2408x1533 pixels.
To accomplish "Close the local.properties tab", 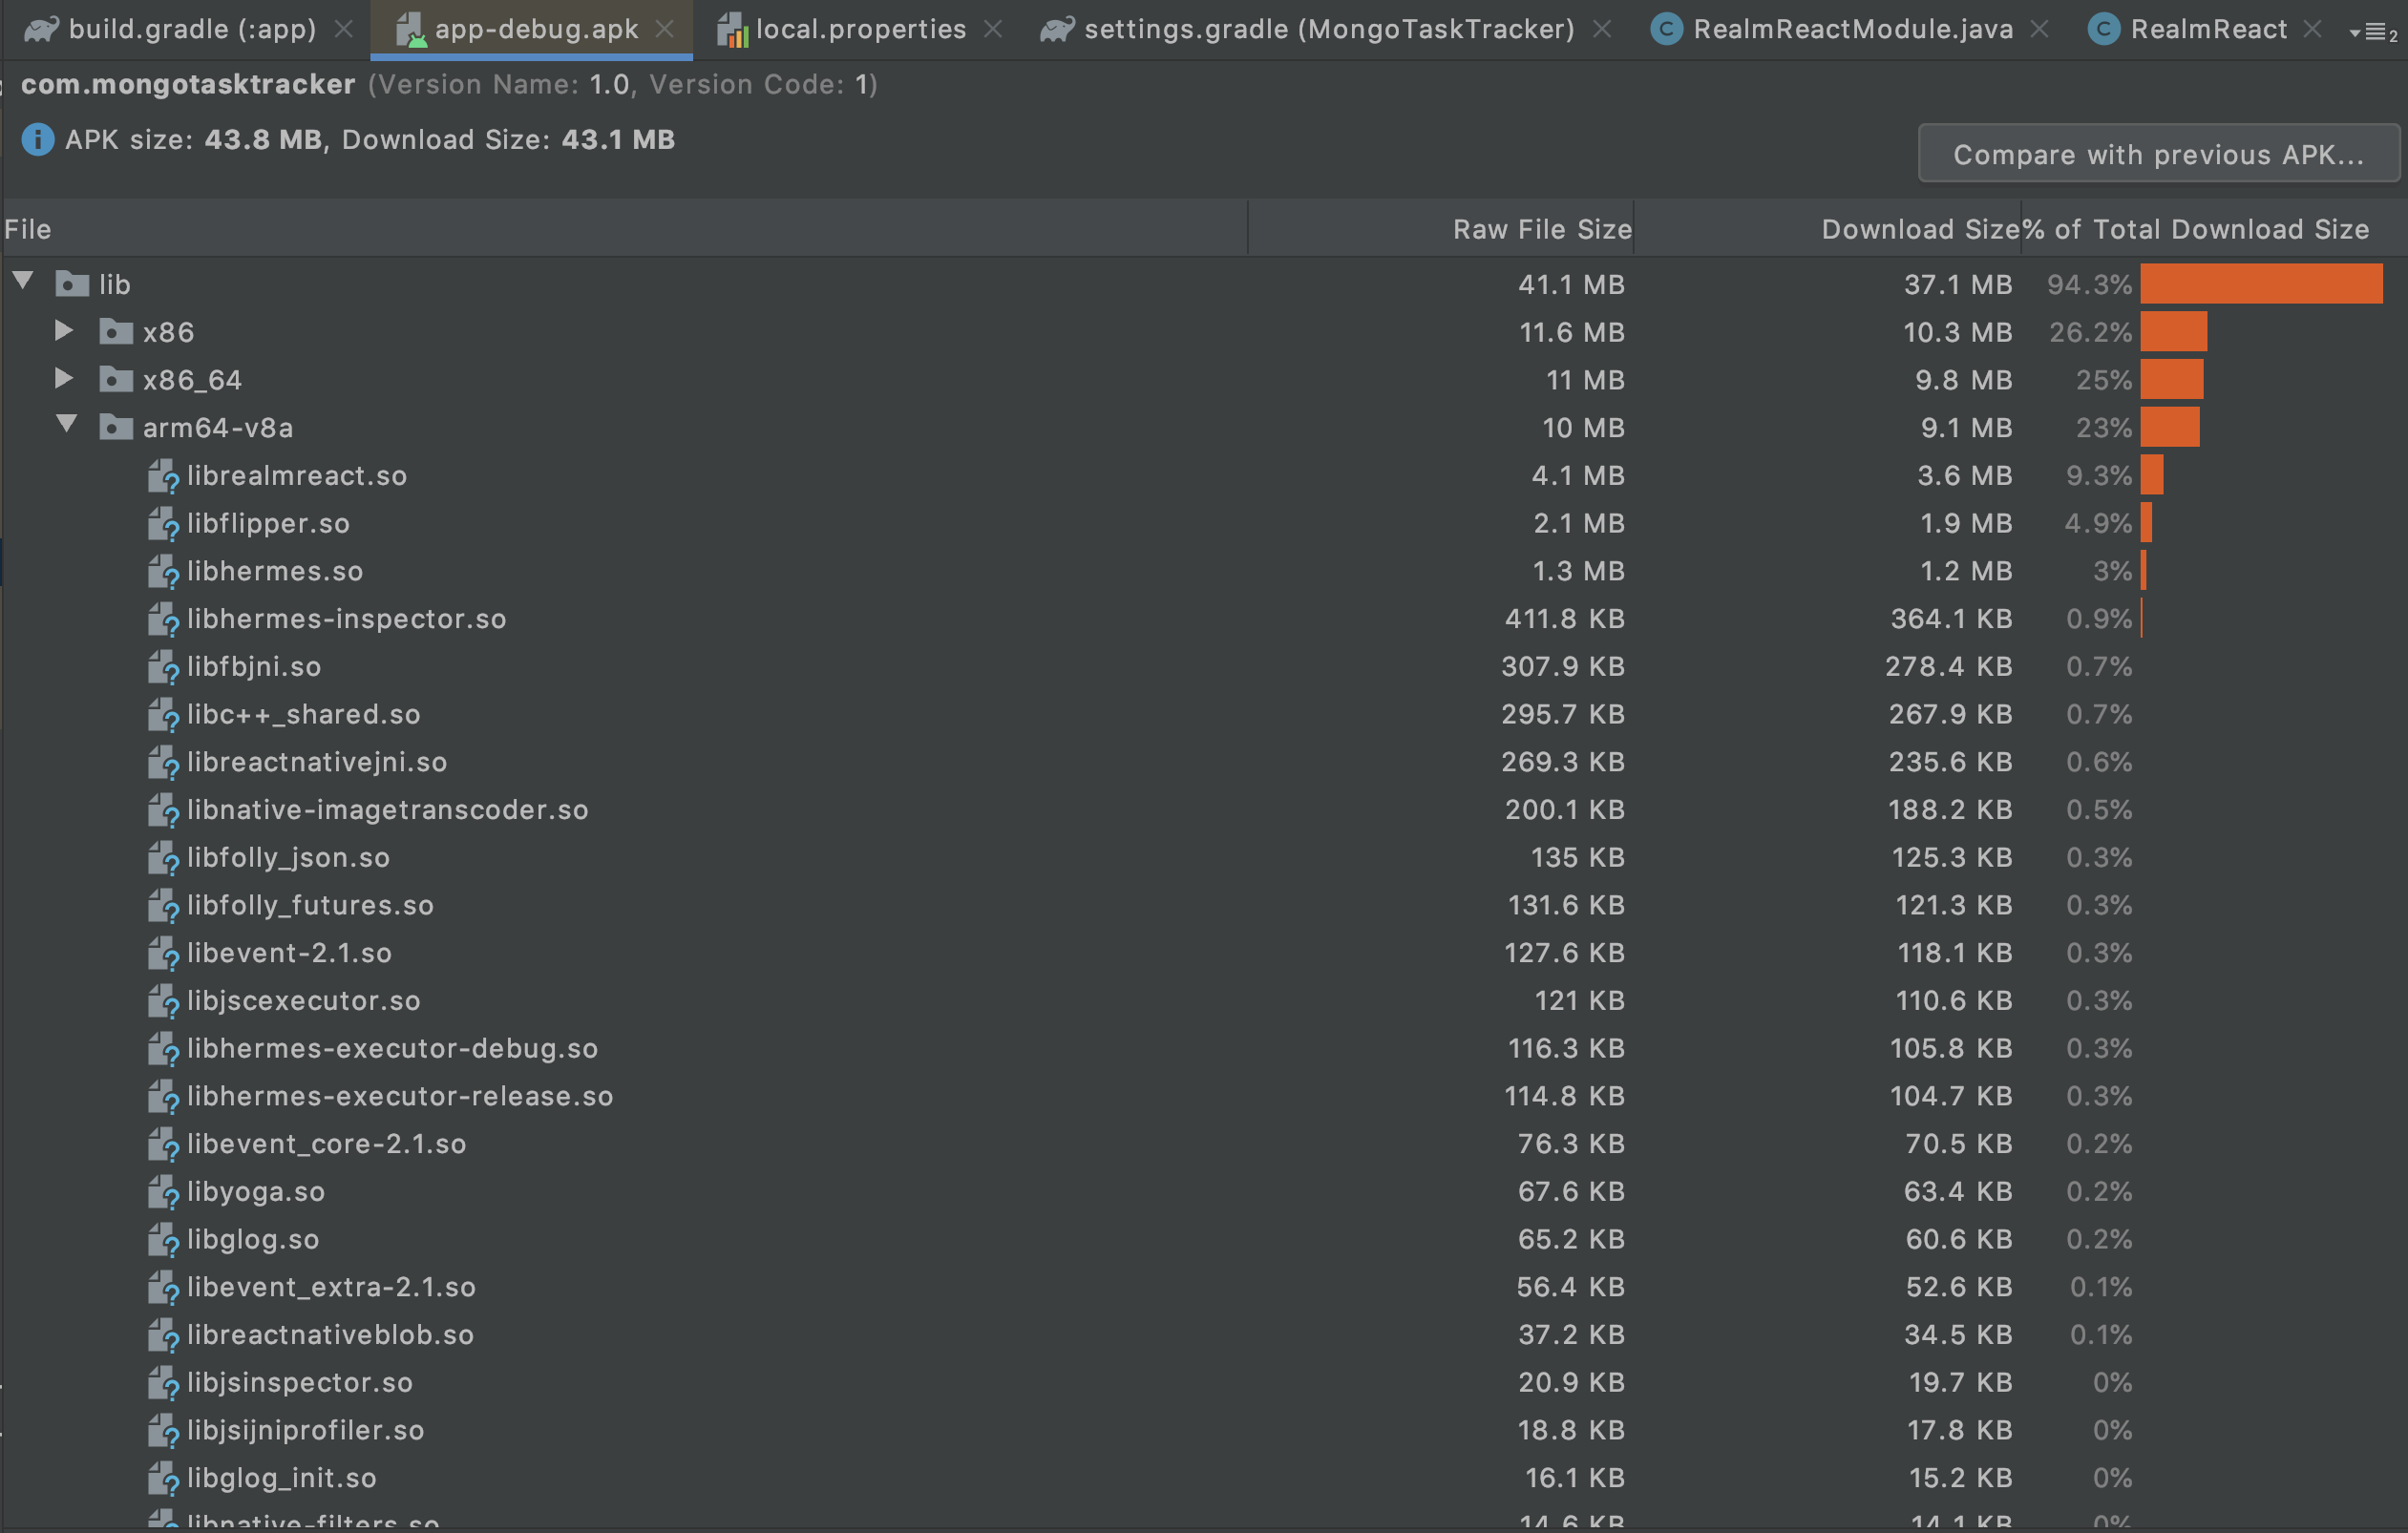I will pos(993,28).
